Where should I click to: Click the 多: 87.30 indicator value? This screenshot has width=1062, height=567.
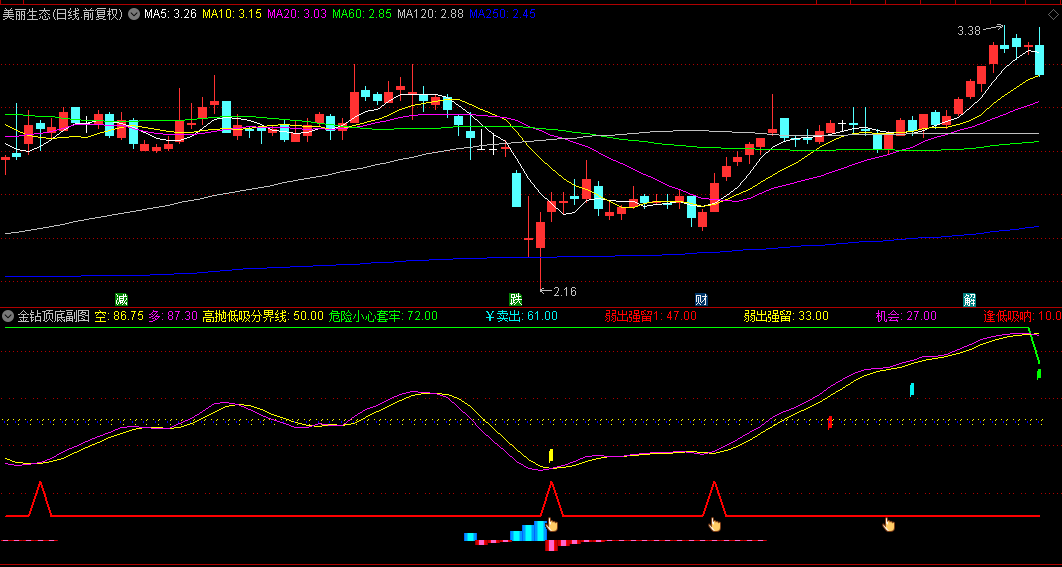click(x=173, y=316)
